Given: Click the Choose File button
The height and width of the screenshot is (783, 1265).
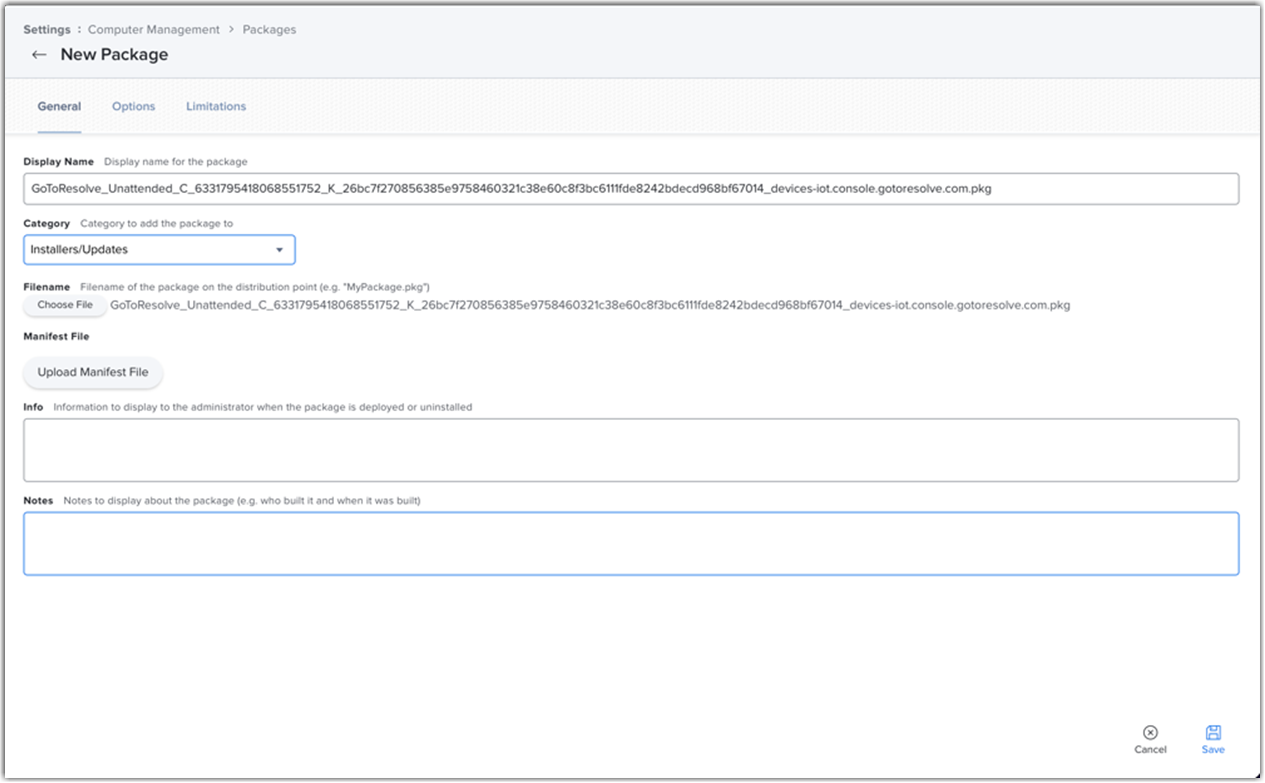Looking at the screenshot, I should pos(65,305).
